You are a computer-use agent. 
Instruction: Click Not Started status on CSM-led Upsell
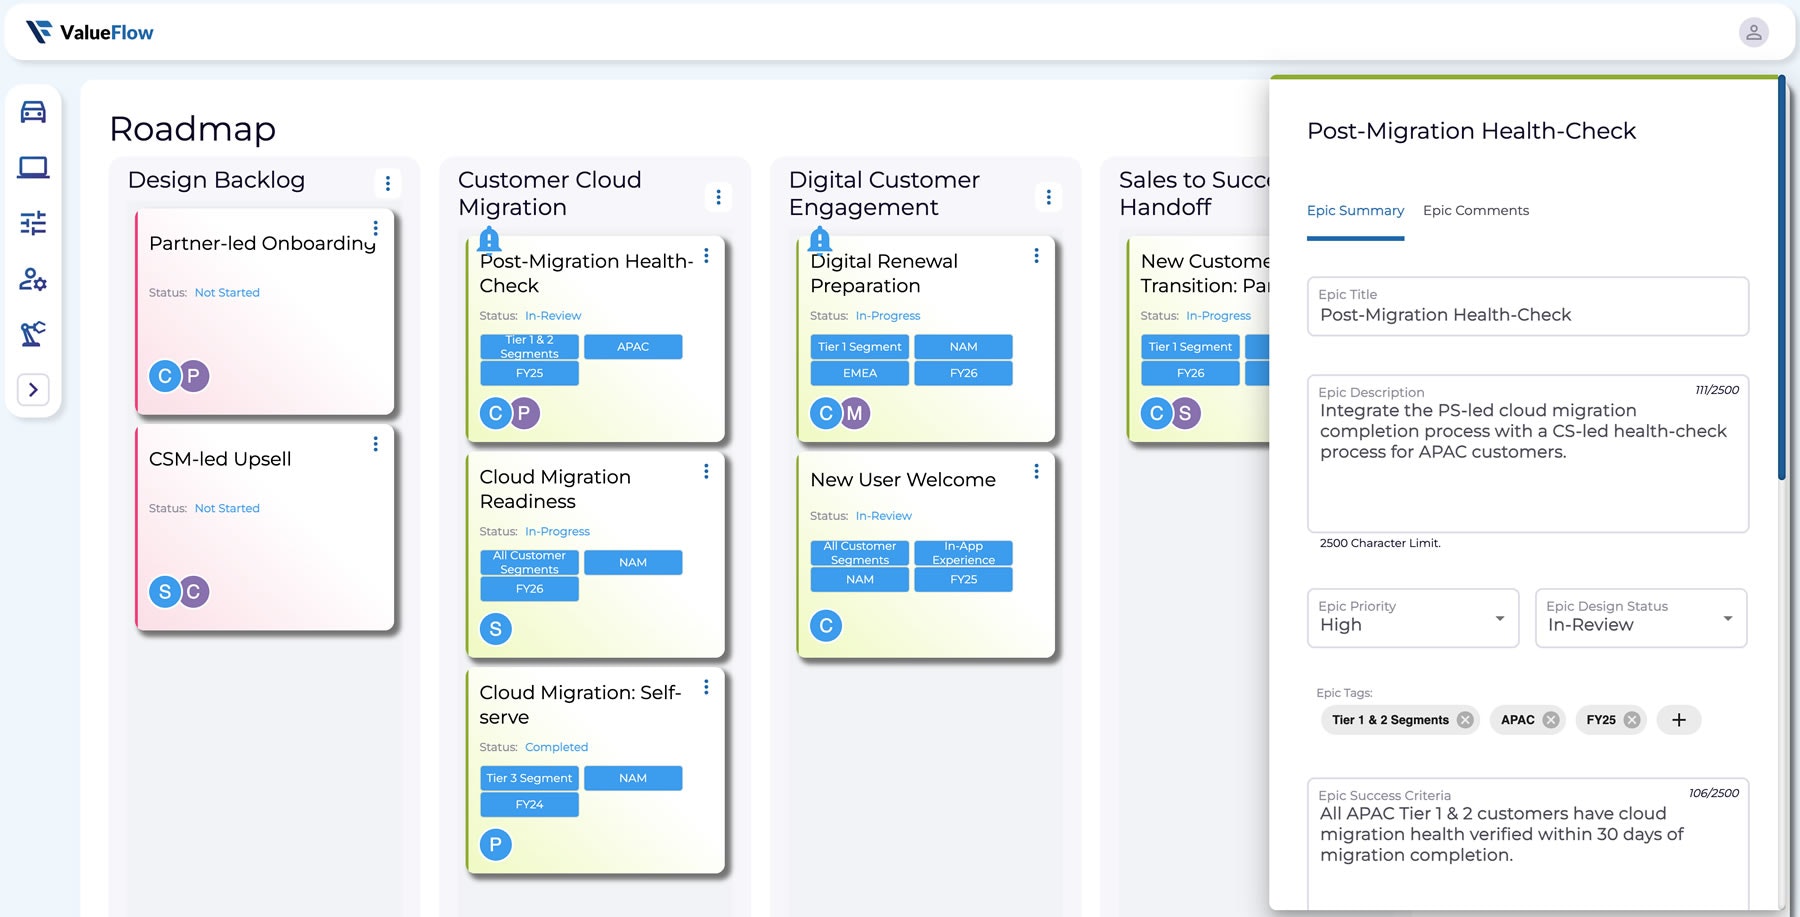(x=227, y=509)
